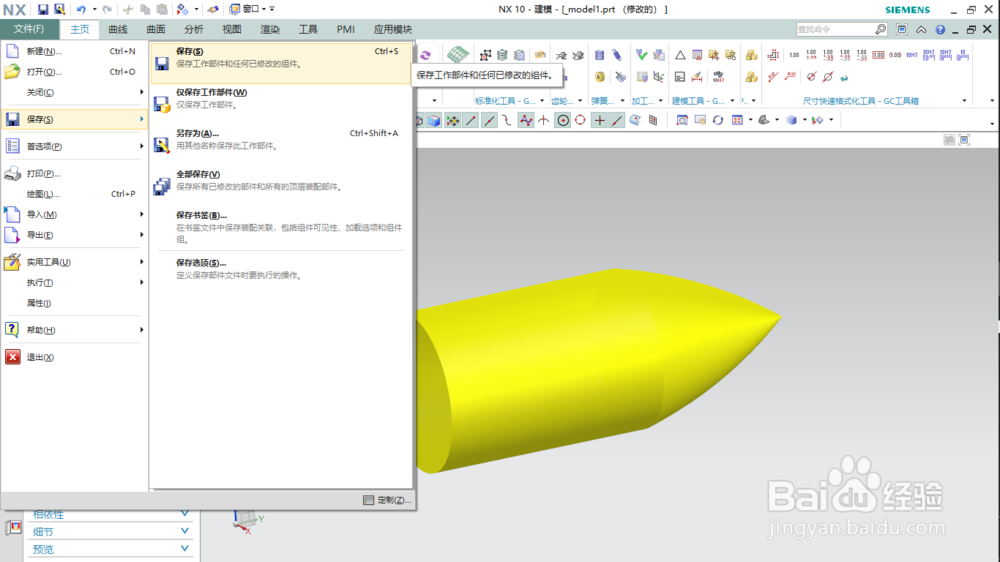Expand the 细节 panel section
Viewport: 1000px width, 562px height.
tap(110, 531)
